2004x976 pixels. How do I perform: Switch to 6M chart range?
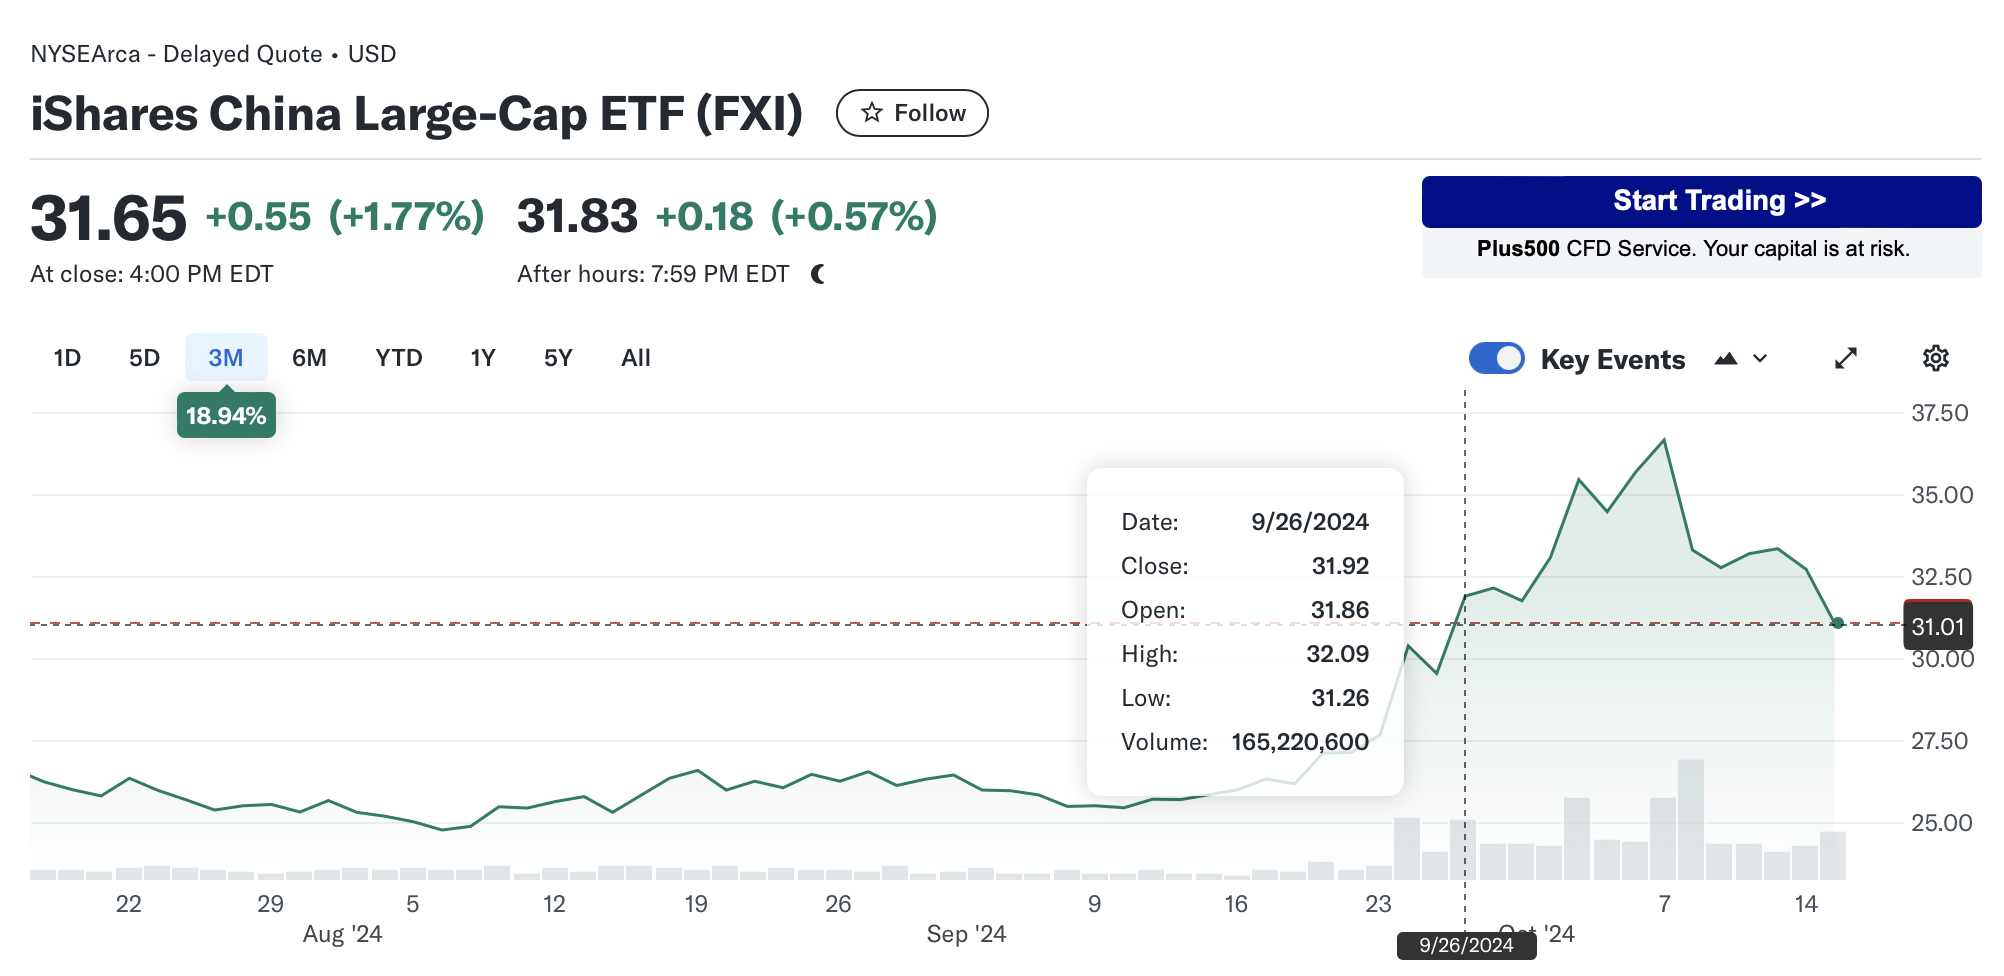309,358
